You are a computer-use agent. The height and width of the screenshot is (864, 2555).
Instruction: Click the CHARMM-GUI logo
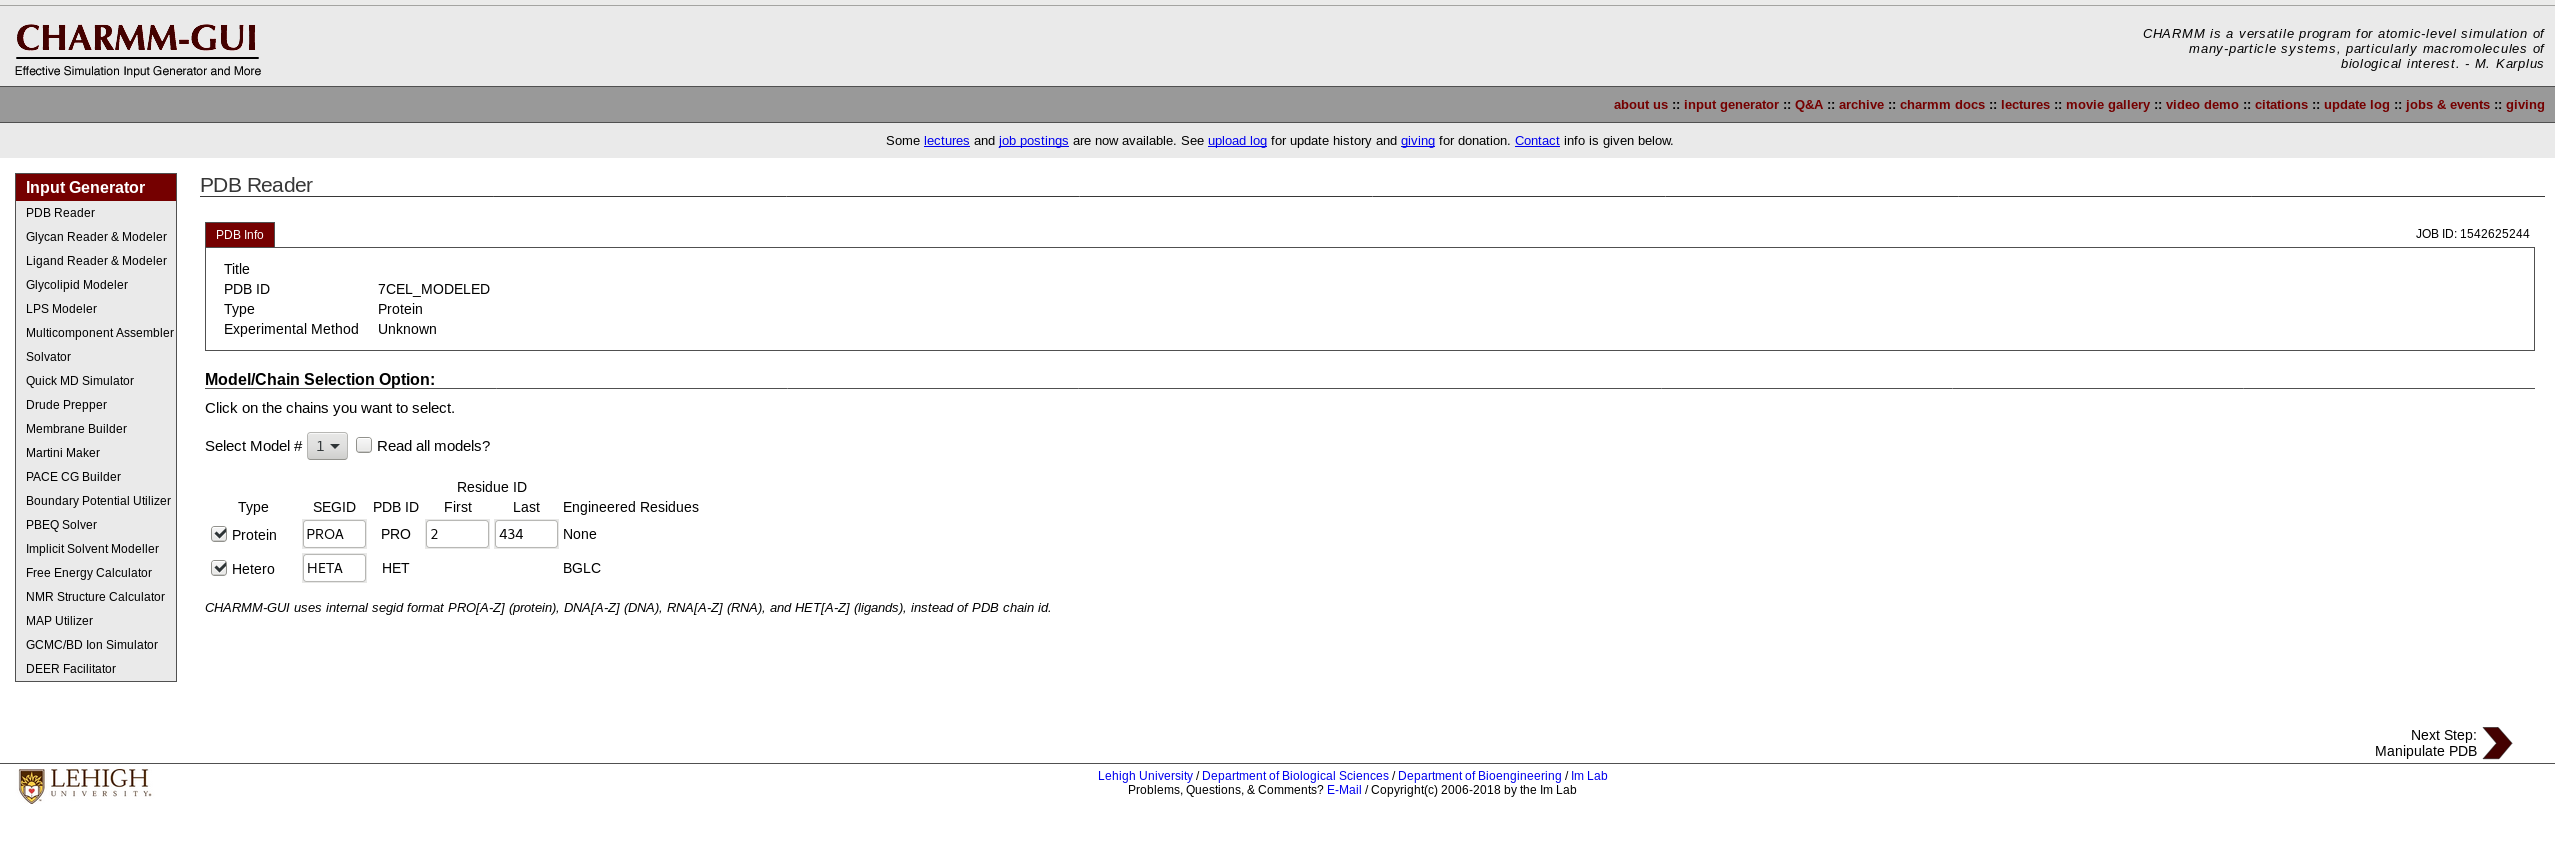click(x=138, y=49)
